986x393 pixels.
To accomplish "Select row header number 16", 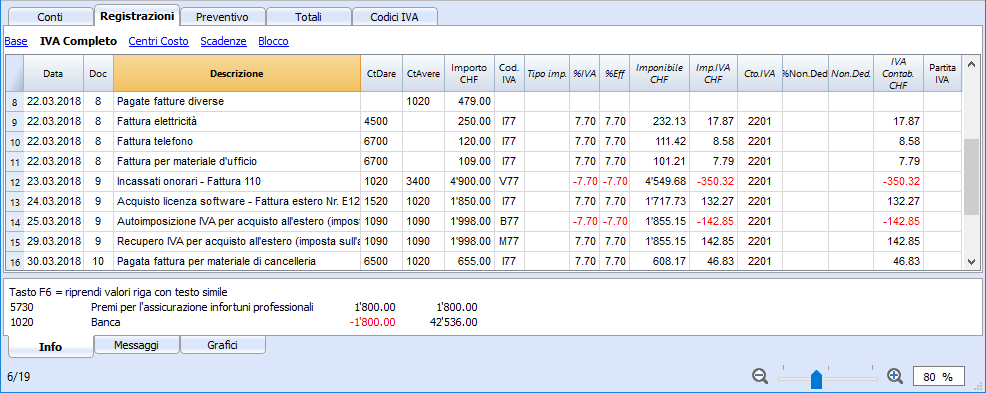I will tap(14, 261).
